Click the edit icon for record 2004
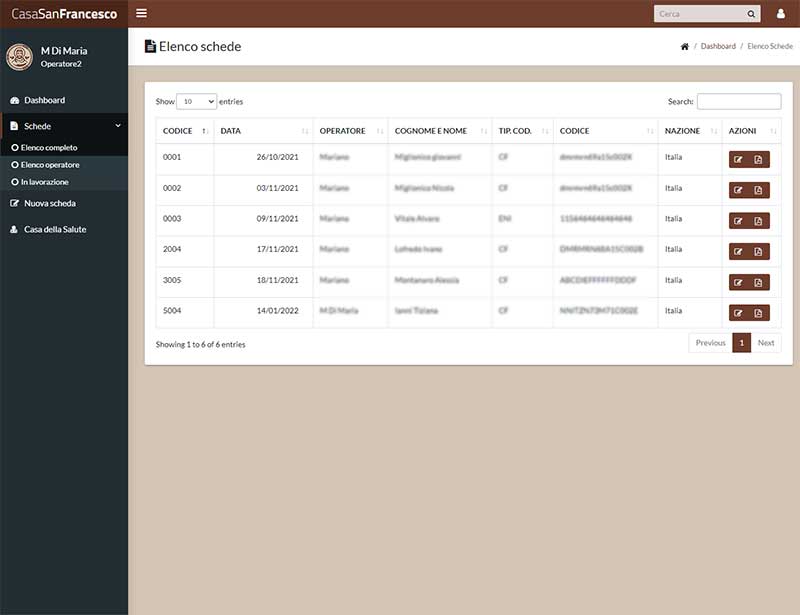Image resolution: width=800 pixels, height=615 pixels. point(738,252)
